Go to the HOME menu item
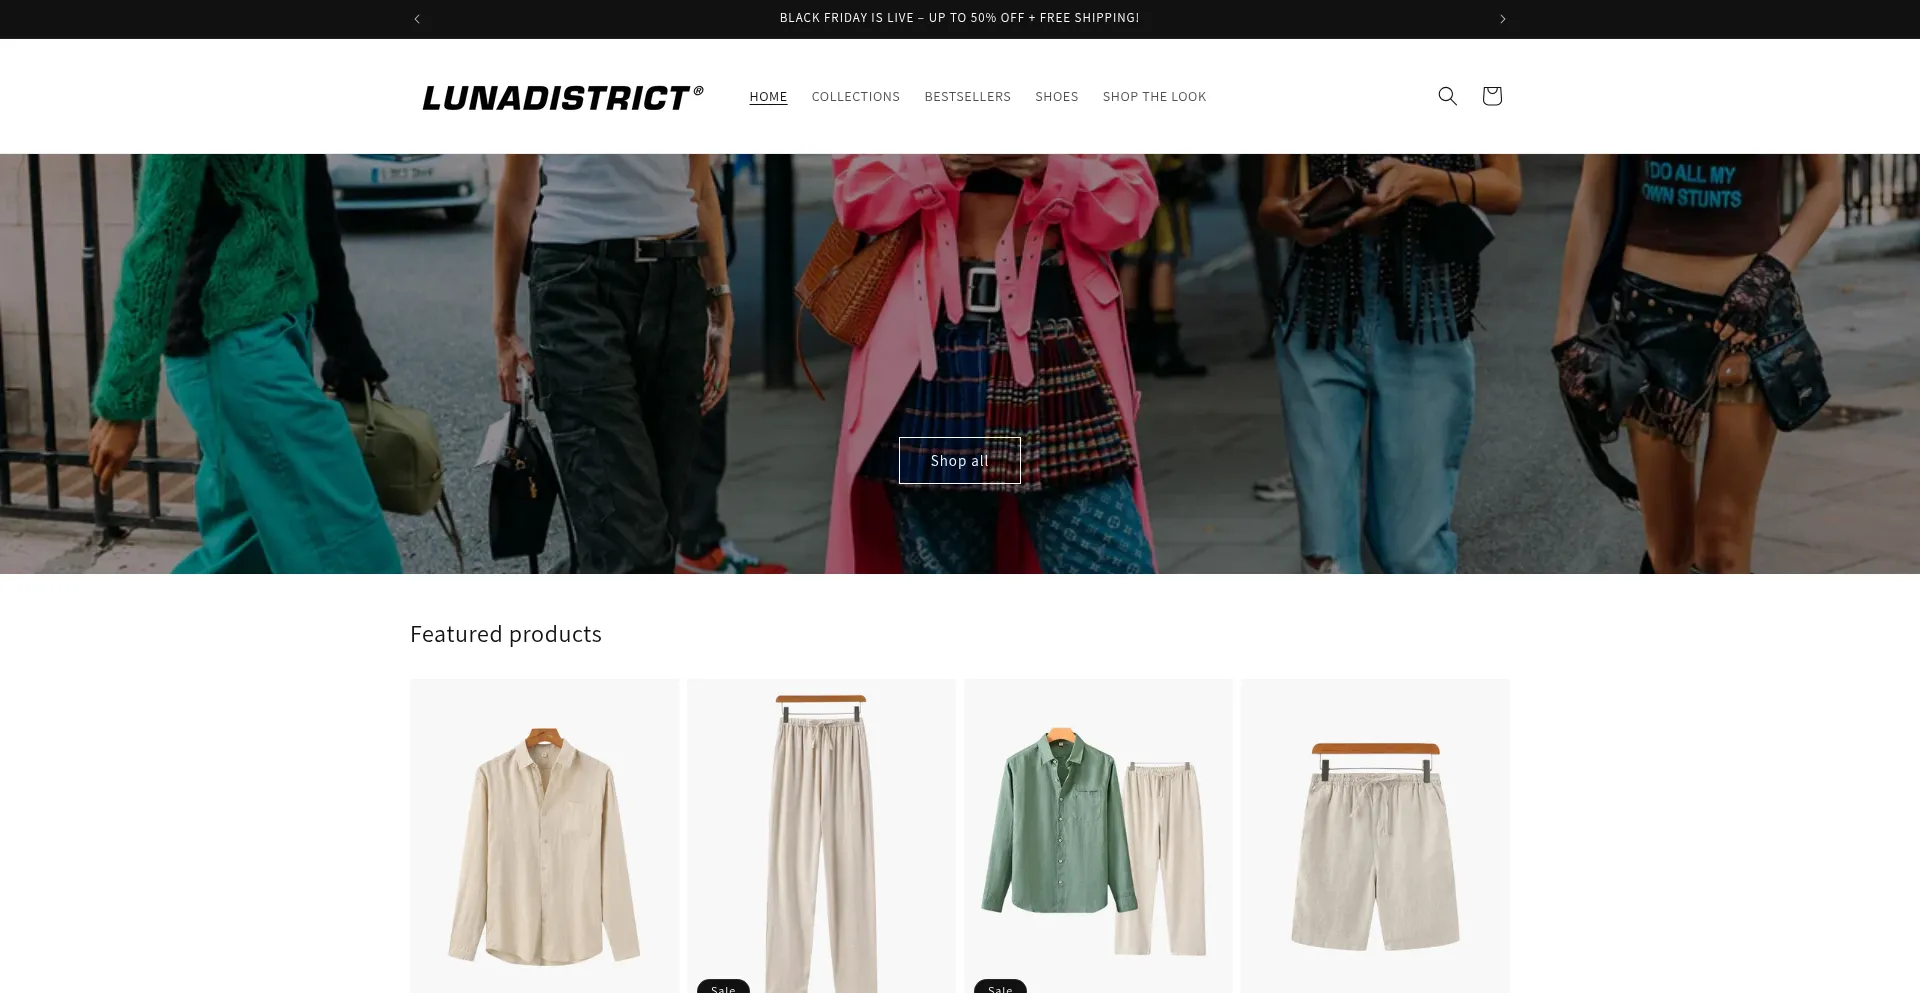The image size is (1920, 993). click(768, 97)
